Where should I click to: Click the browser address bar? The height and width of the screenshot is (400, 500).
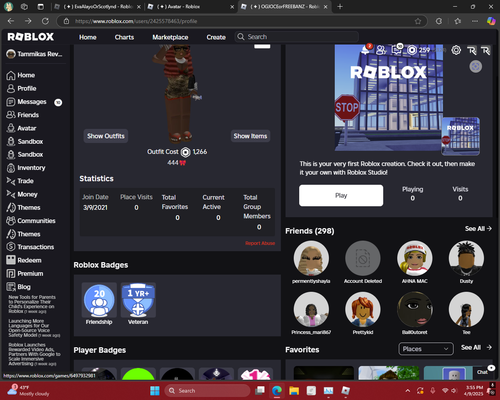point(242,21)
